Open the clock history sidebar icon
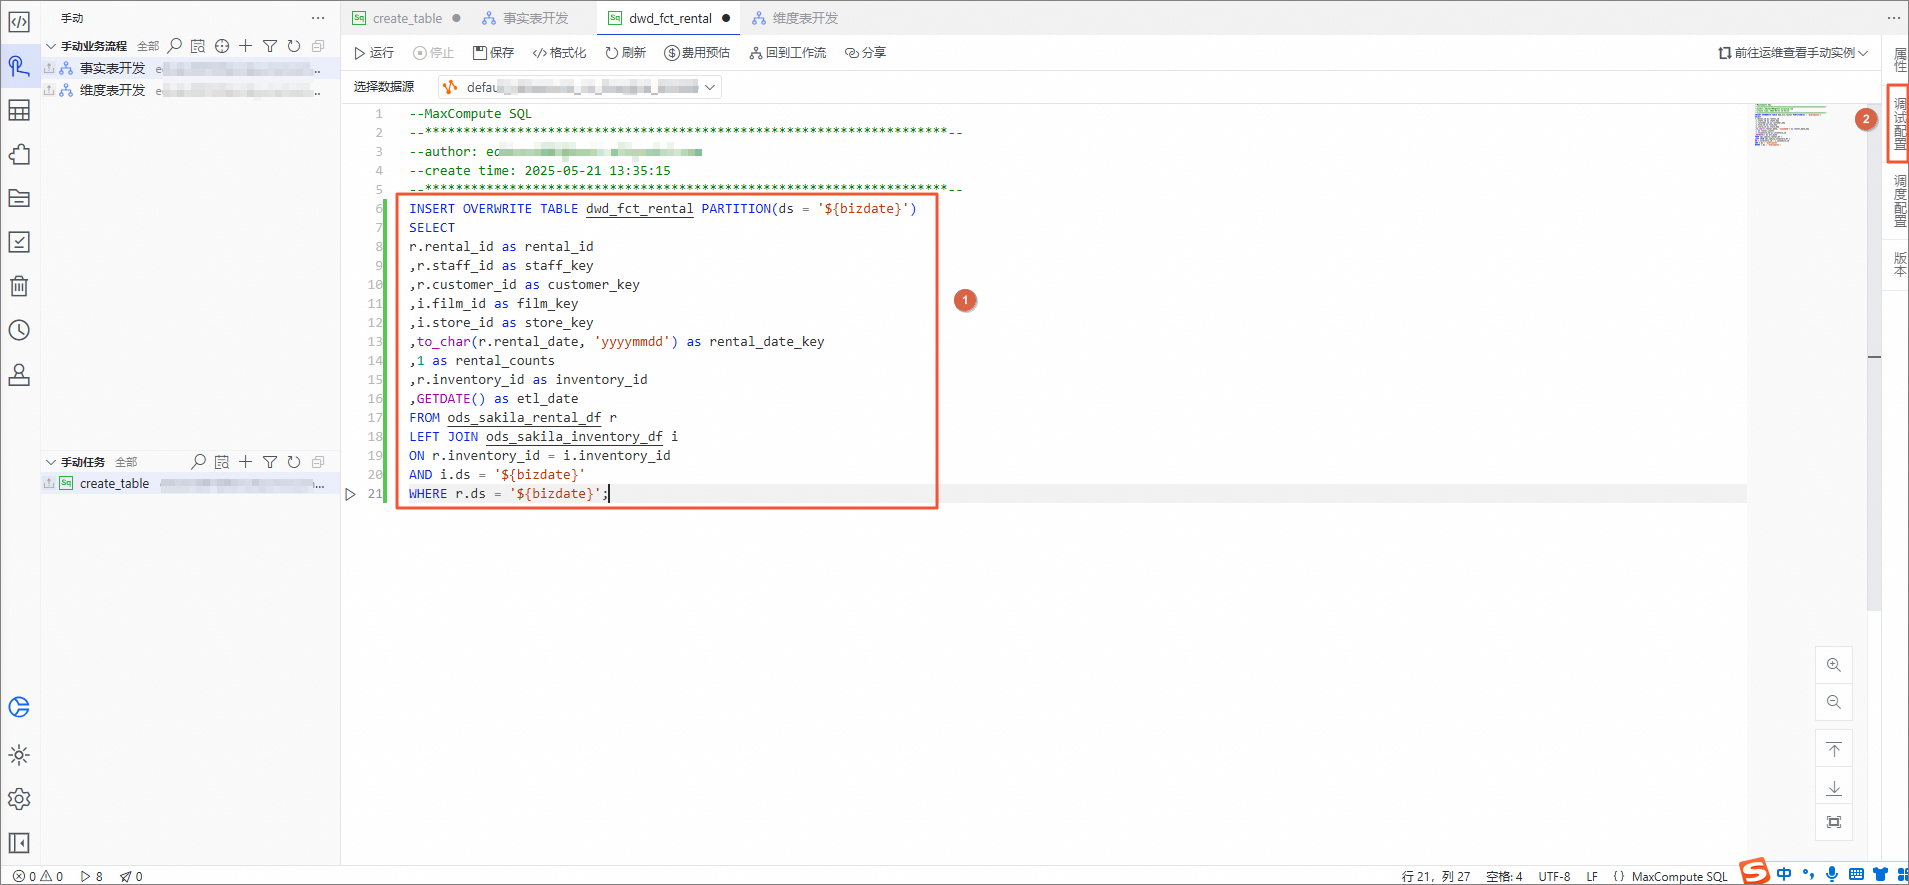The height and width of the screenshot is (885, 1909). coord(19,330)
